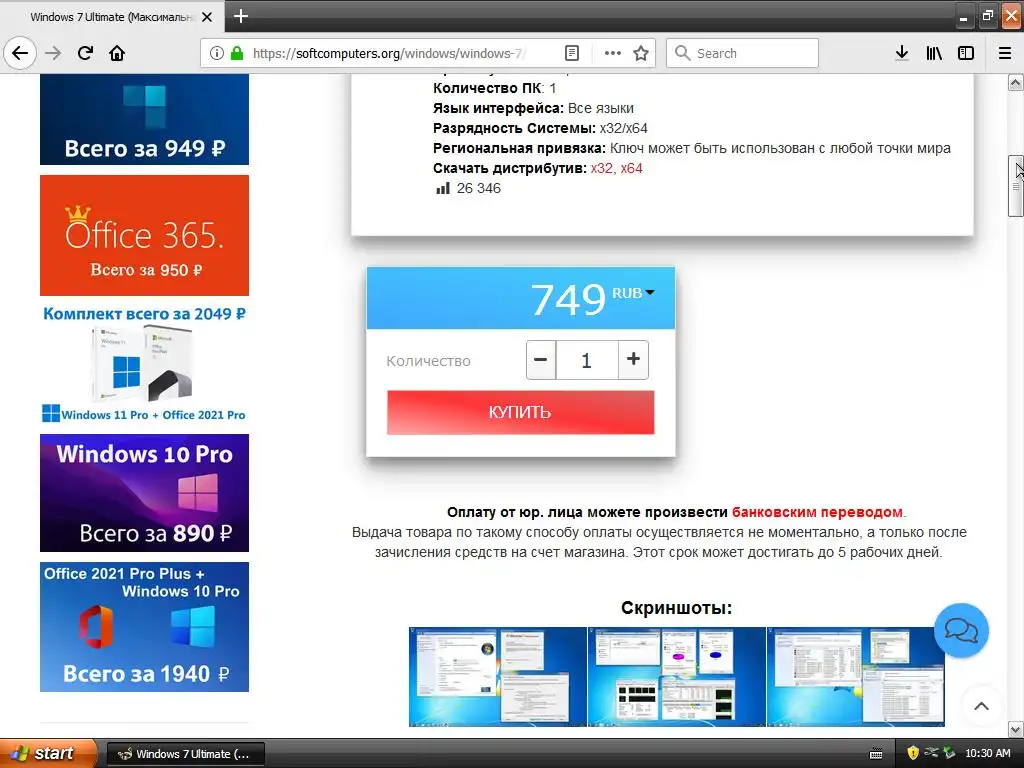Click the keyboard icon in system tray
The image size is (1024, 768).
pos(876,754)
